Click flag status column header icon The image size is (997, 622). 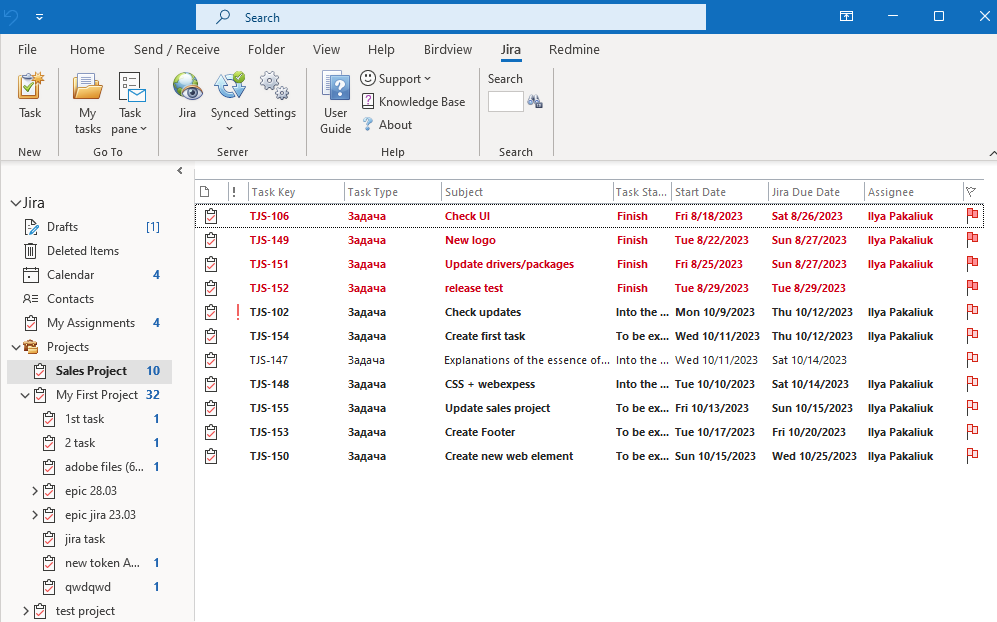971,191
